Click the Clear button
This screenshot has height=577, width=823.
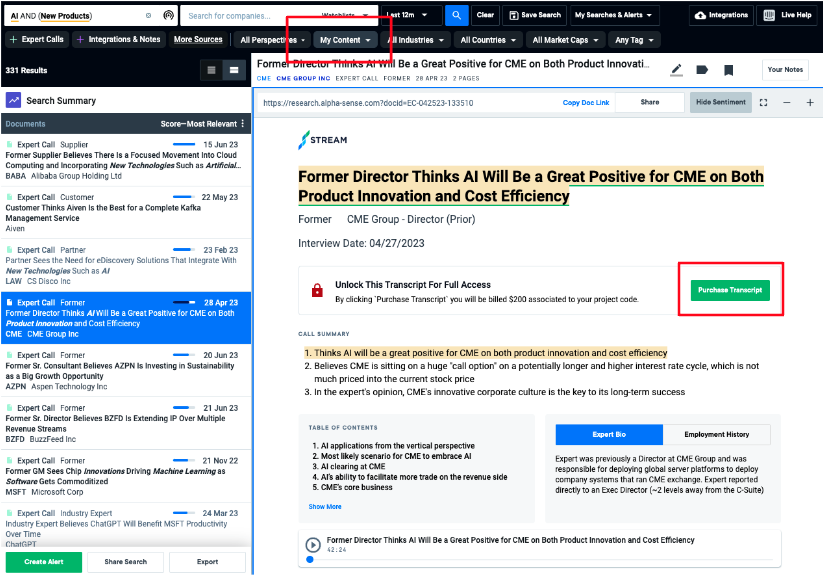(x=485, y=15)
